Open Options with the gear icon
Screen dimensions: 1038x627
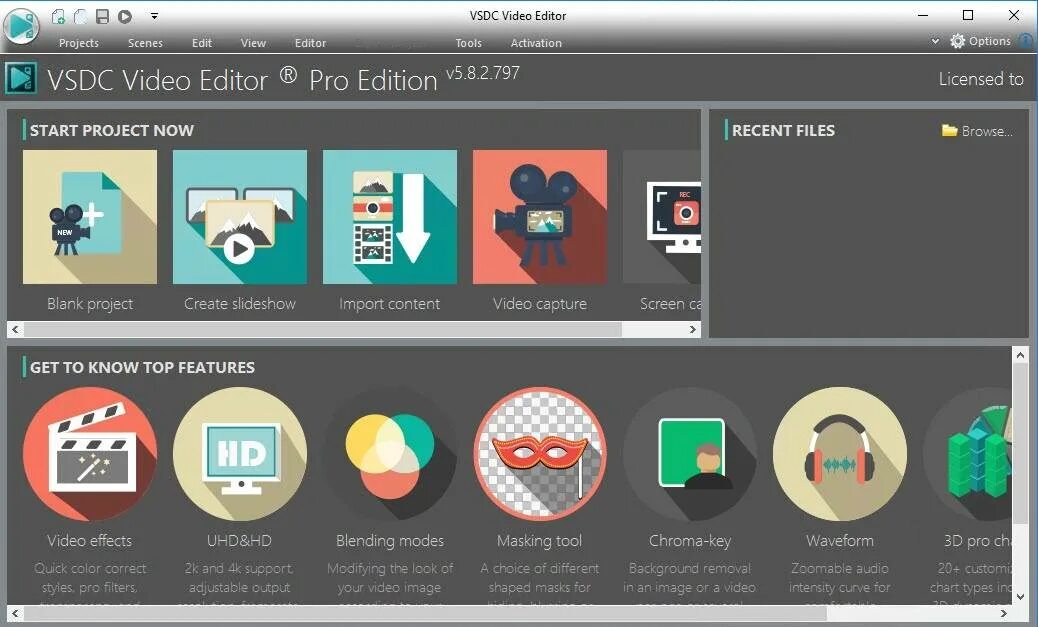[980, 41]
